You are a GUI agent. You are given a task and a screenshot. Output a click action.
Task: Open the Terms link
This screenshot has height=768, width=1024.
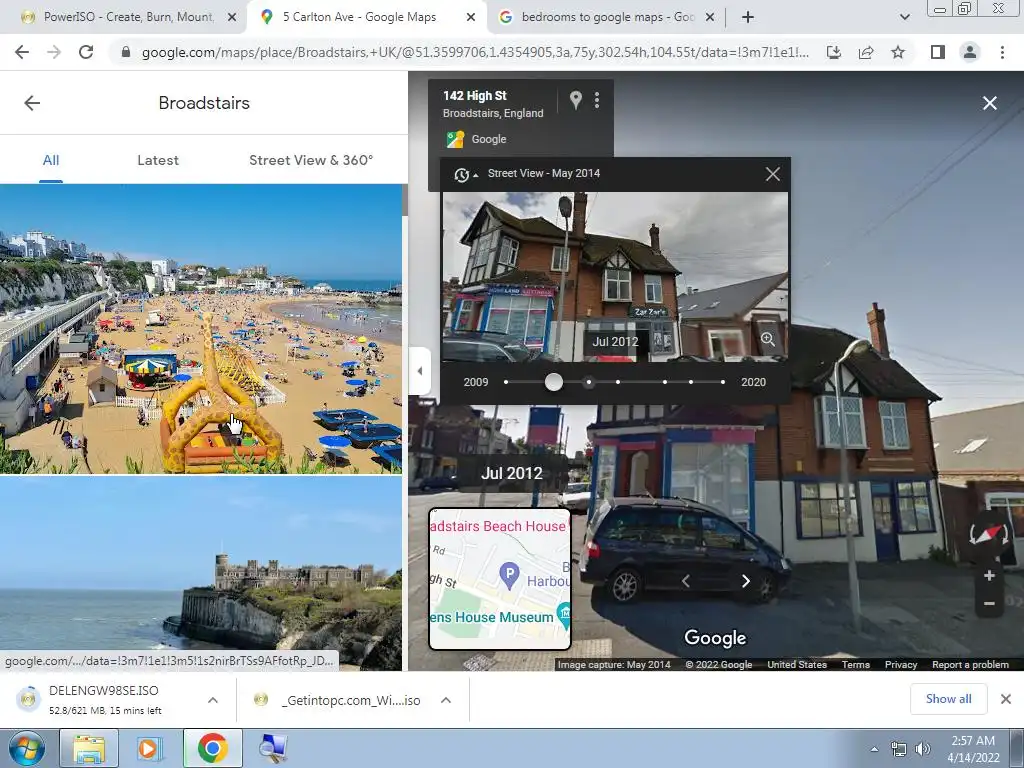tap(856, 665)
